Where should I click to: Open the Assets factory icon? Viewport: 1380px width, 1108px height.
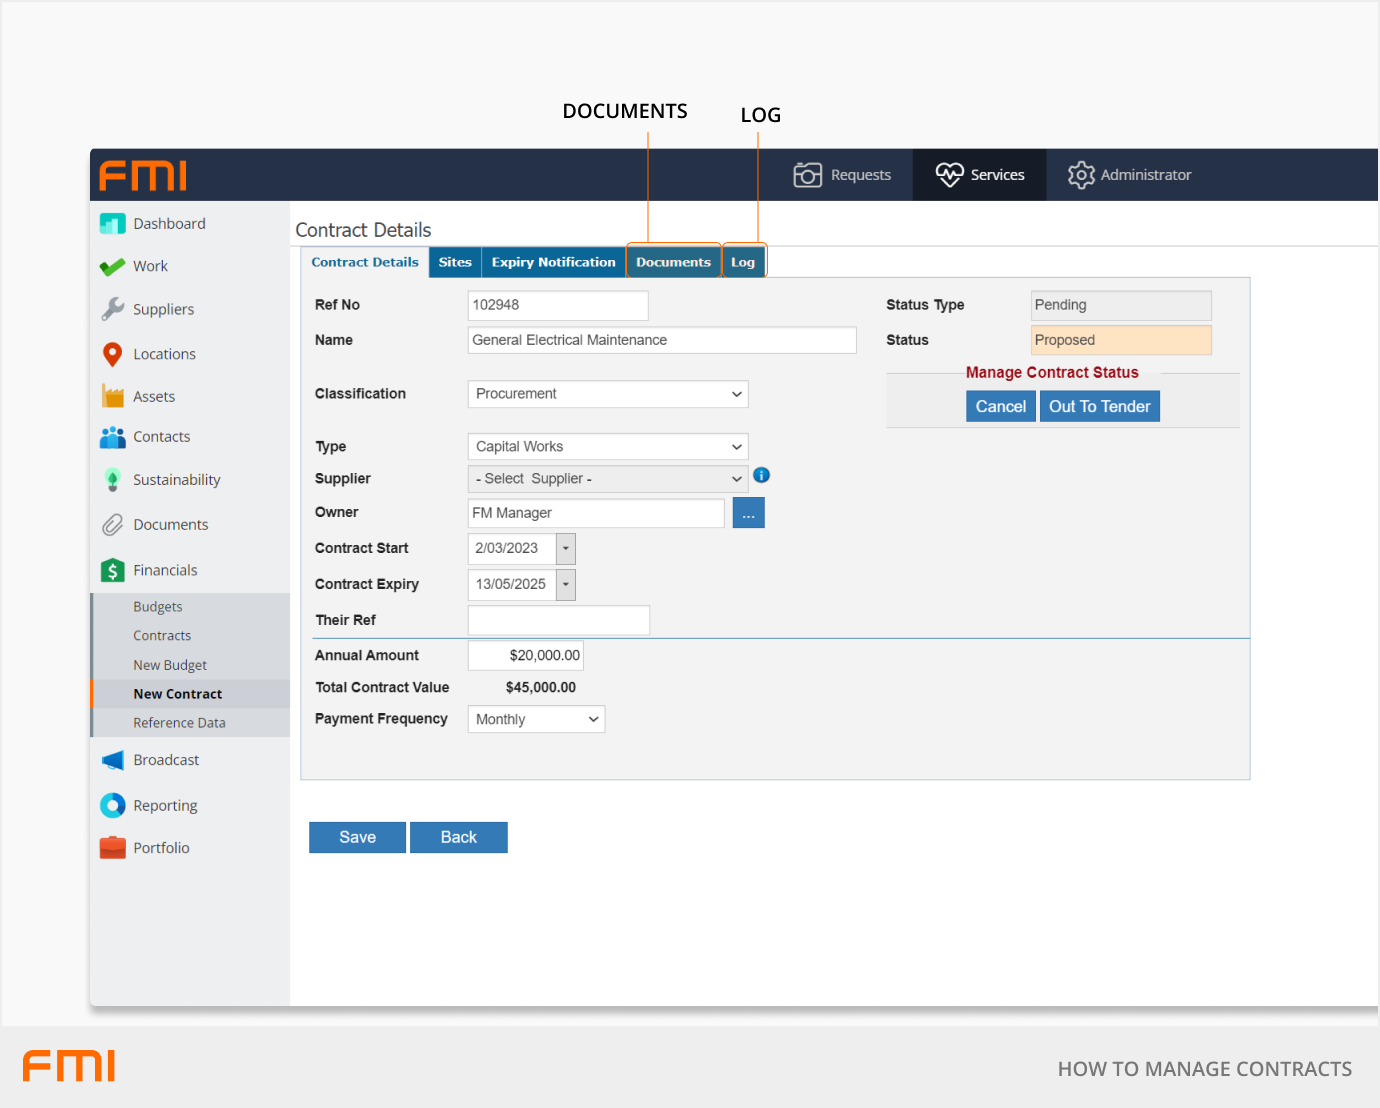pyautogui.click(x=112, y=396)
